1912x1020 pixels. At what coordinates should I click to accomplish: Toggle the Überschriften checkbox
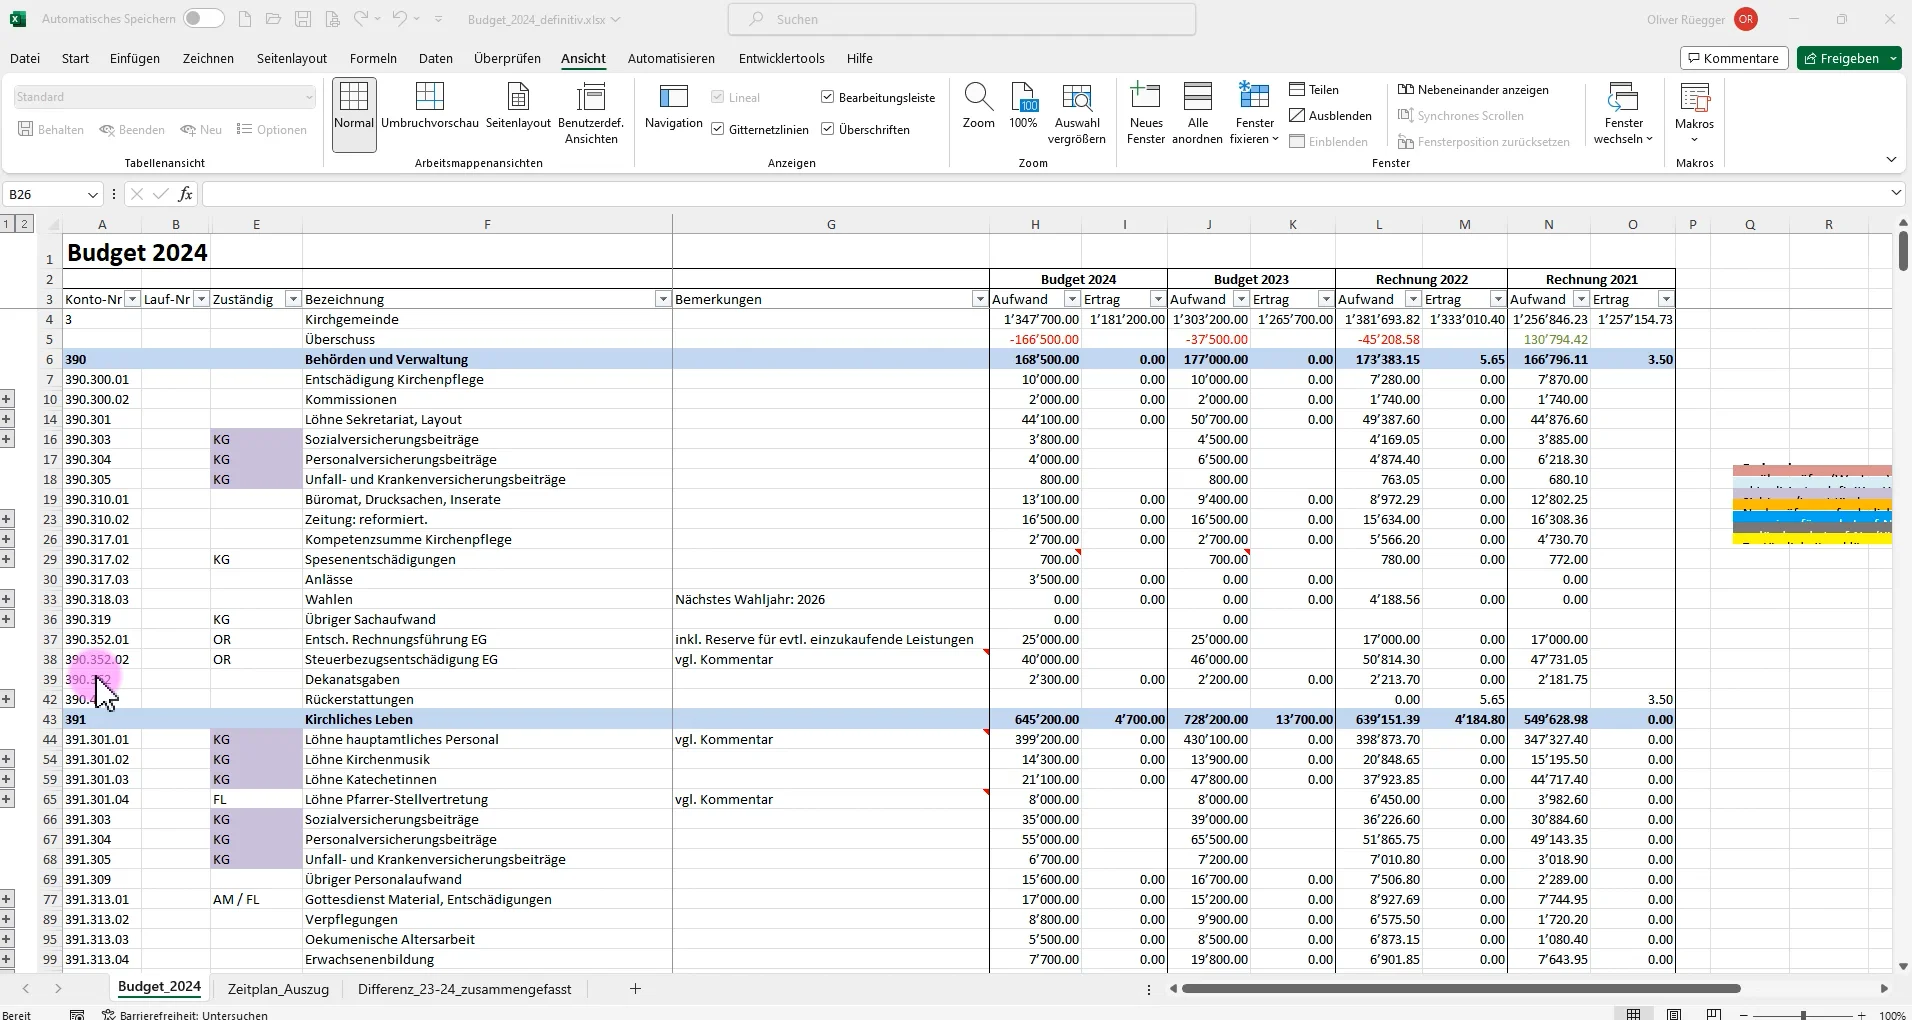pos(828,129)
